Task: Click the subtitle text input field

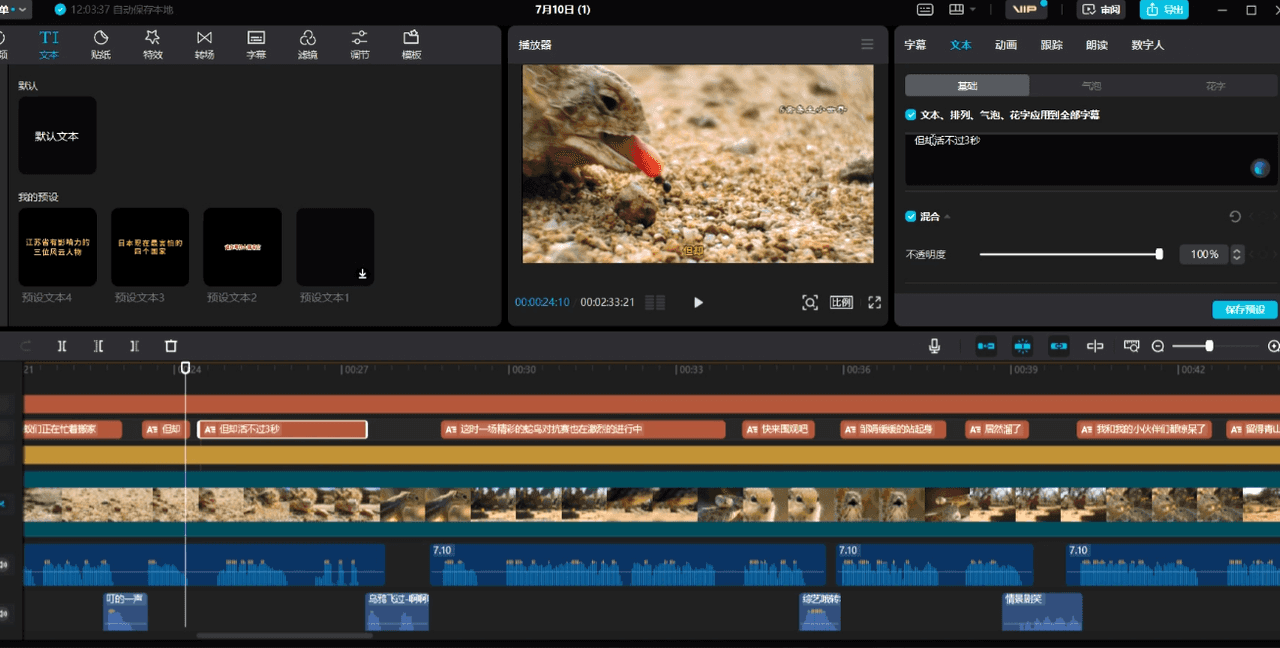Action: point(1091,159)
